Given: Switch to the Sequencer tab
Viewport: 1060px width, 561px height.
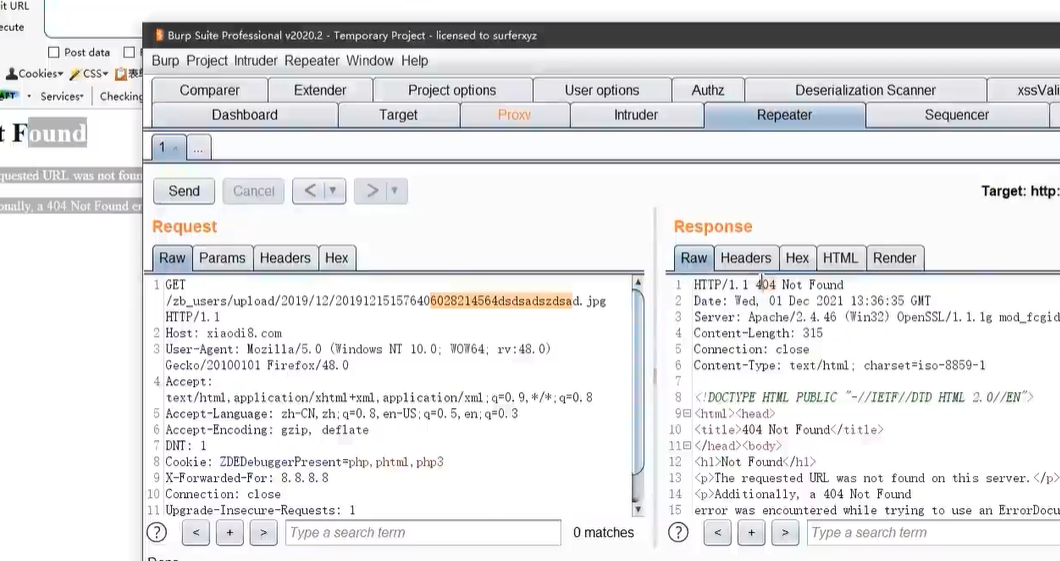Looking at the screenshot, I should click(x=957, y=115).
